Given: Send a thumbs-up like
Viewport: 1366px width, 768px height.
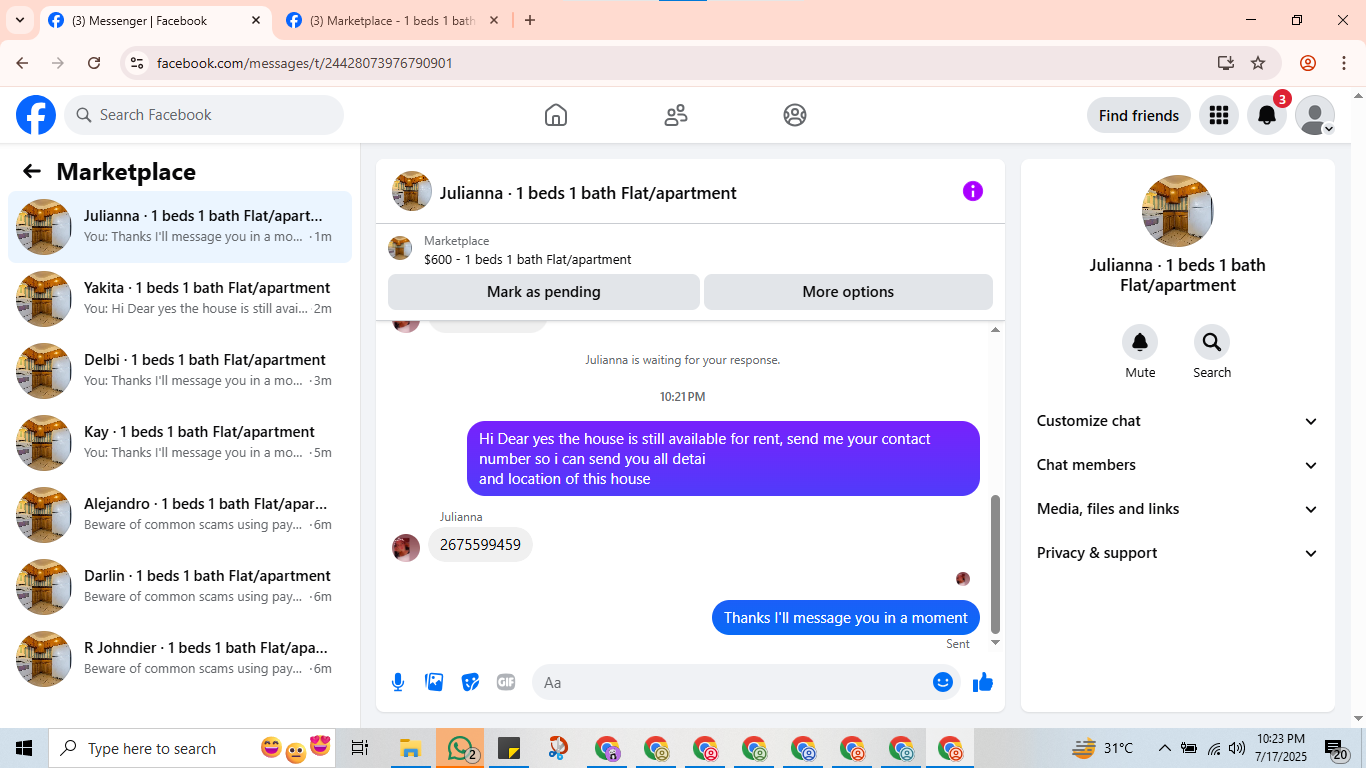Looking at the screenshot, I should coord(983,682).
